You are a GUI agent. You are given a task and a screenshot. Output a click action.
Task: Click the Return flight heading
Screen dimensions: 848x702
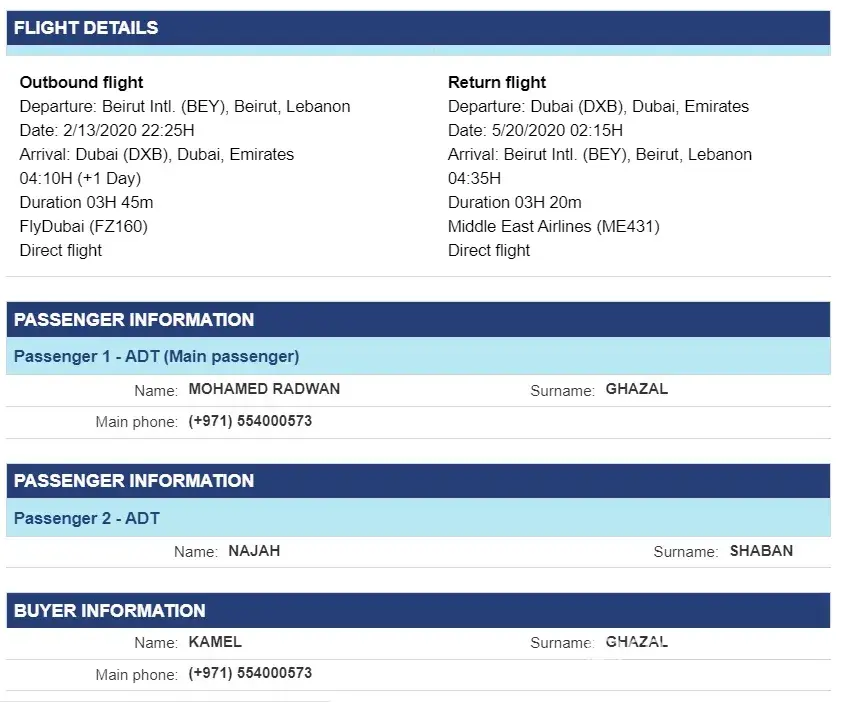click(497, 82)
